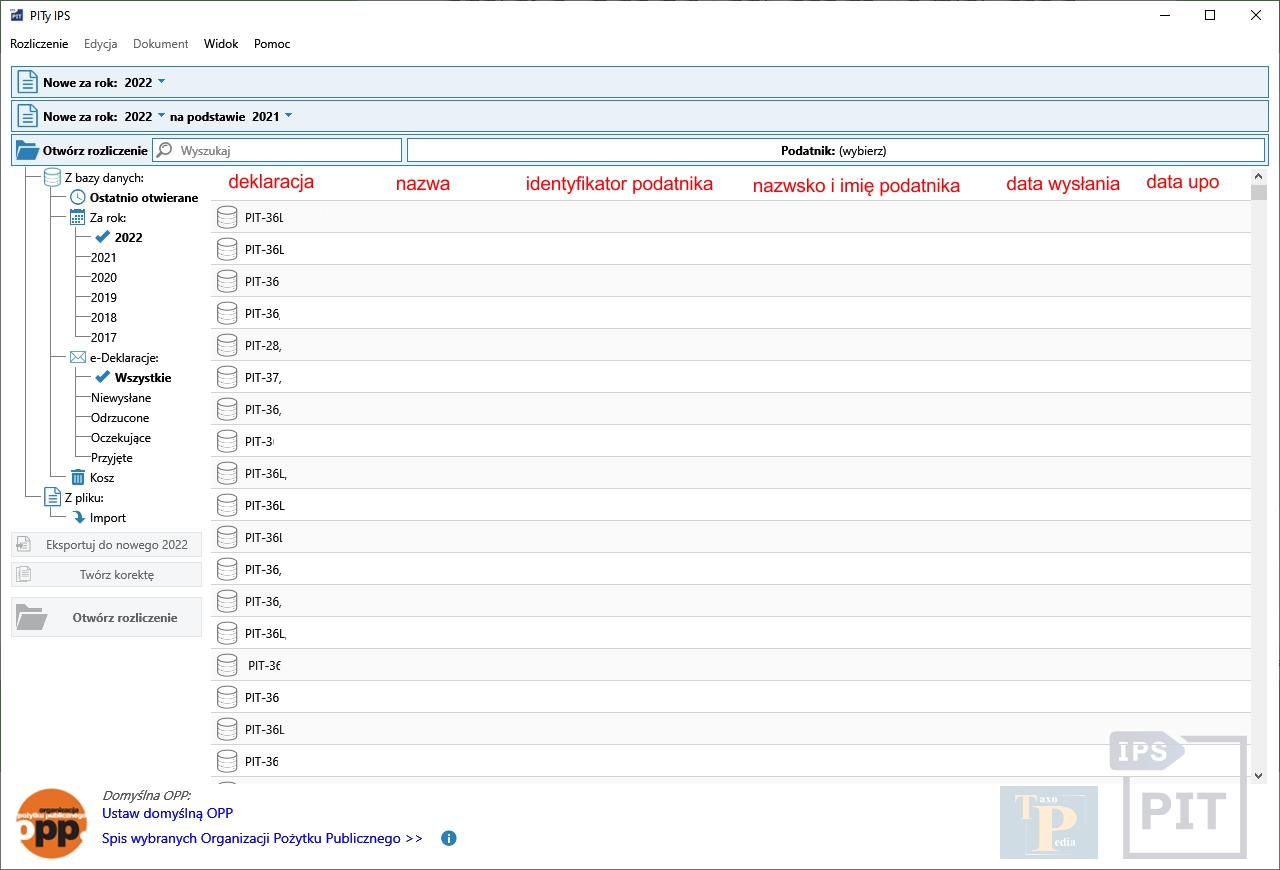Viewport: 1280px width, 870px height.
Task: Click Ustaw domyślną OPP link
Action: [167, 814]
